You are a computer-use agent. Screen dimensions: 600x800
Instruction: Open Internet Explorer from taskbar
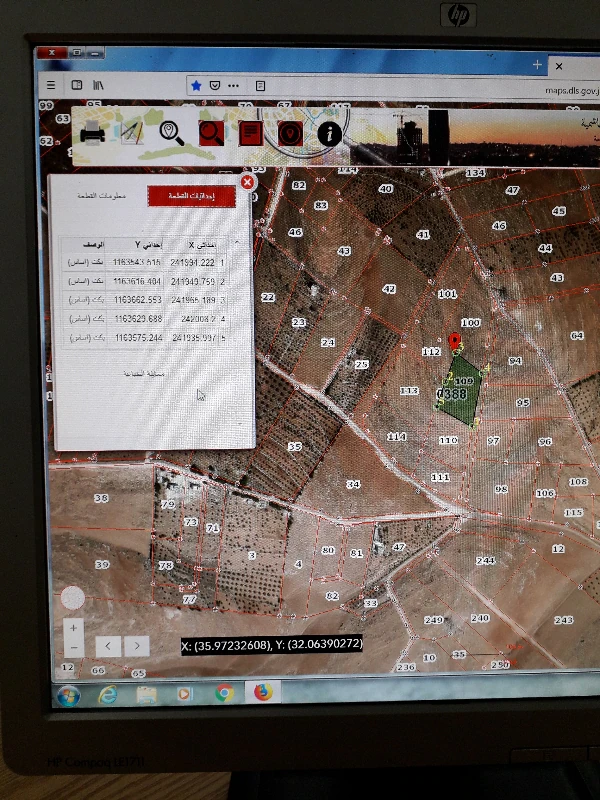pos(107,695)
